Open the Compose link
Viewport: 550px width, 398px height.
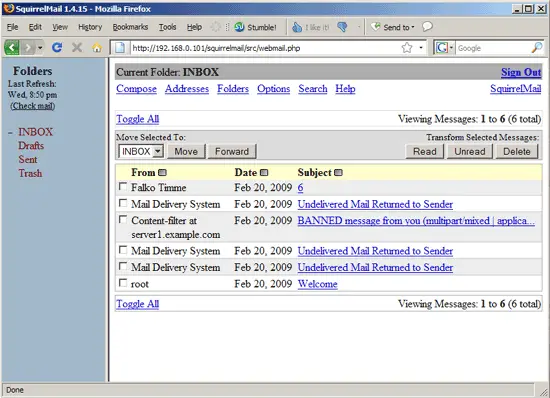click(136, 89)
